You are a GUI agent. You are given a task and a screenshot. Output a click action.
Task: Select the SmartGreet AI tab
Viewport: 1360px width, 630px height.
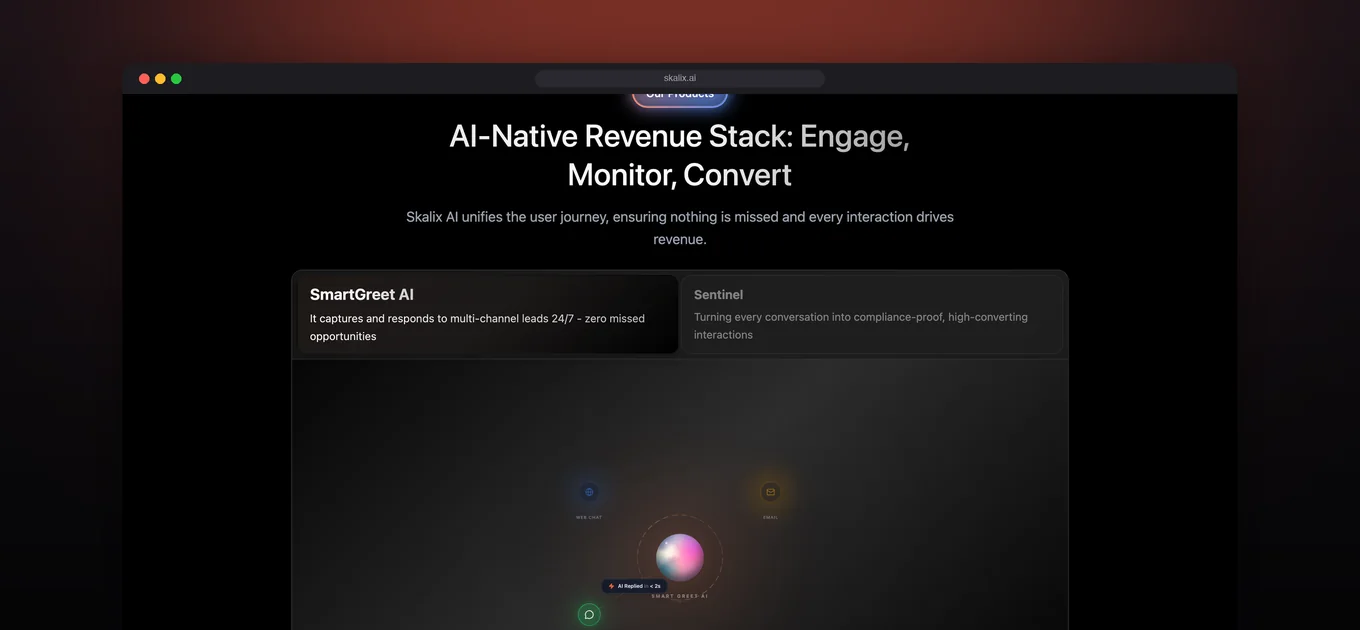click(x=488, y=314)
